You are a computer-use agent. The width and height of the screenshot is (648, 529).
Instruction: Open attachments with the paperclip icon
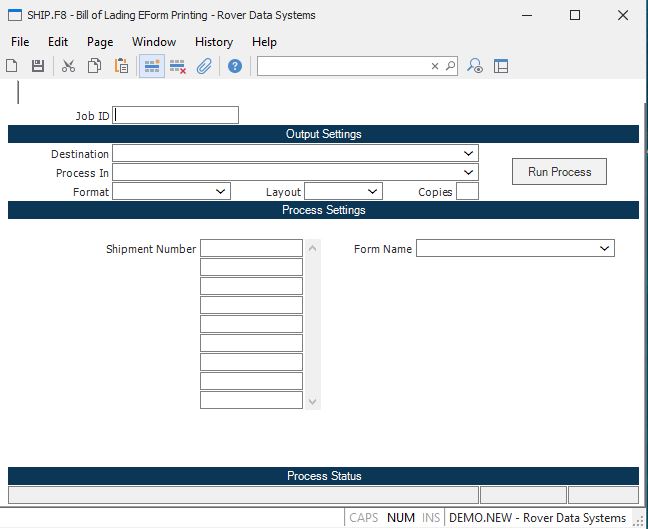204,66
